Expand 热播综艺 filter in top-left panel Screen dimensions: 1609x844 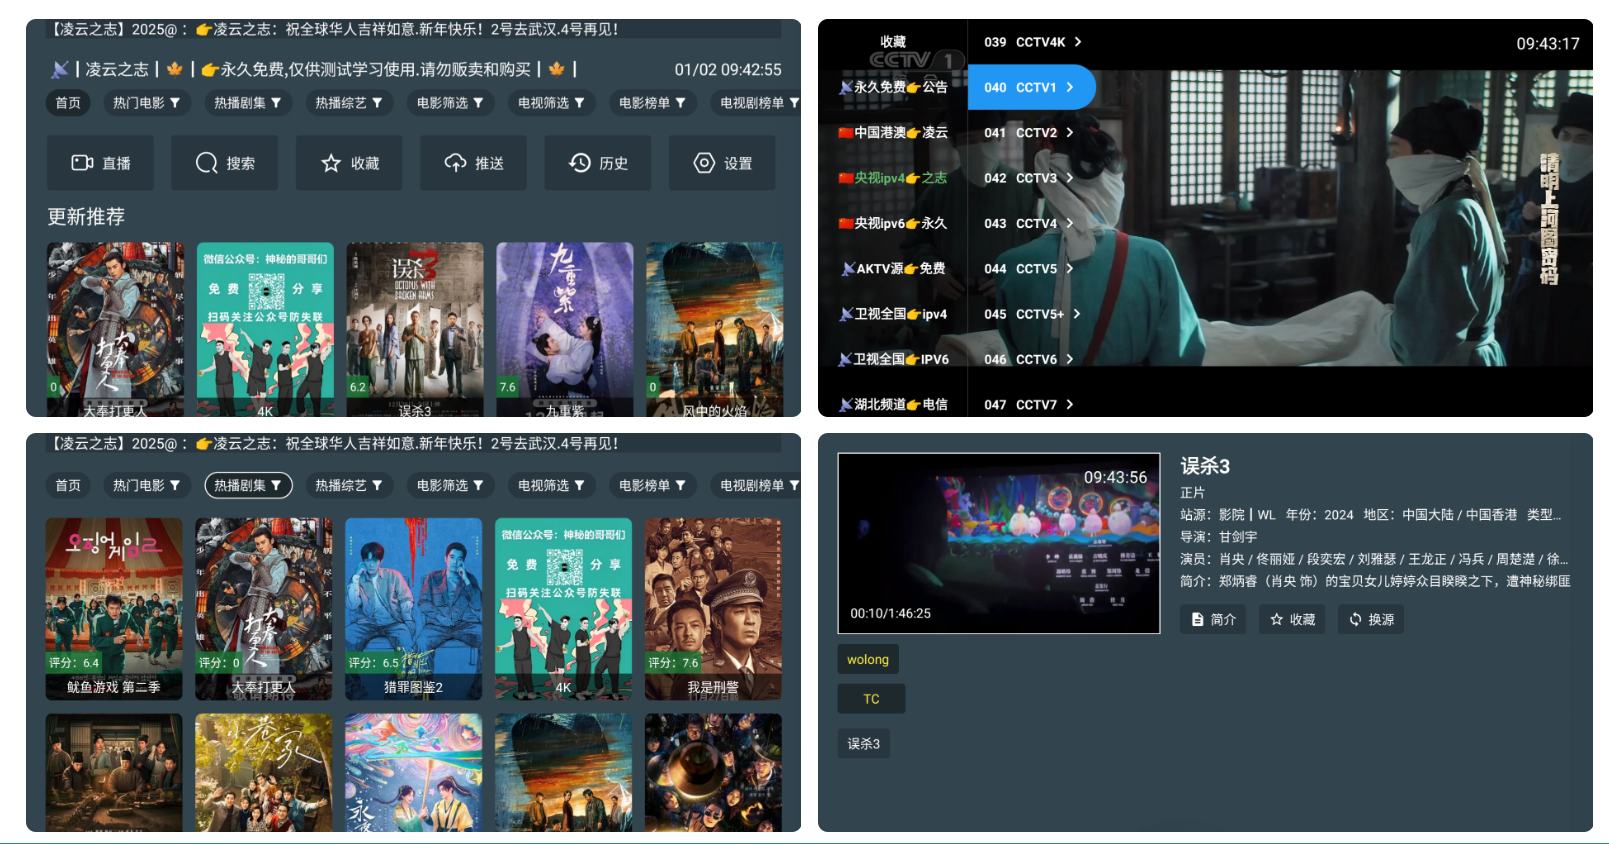click(x=348, y=102)
